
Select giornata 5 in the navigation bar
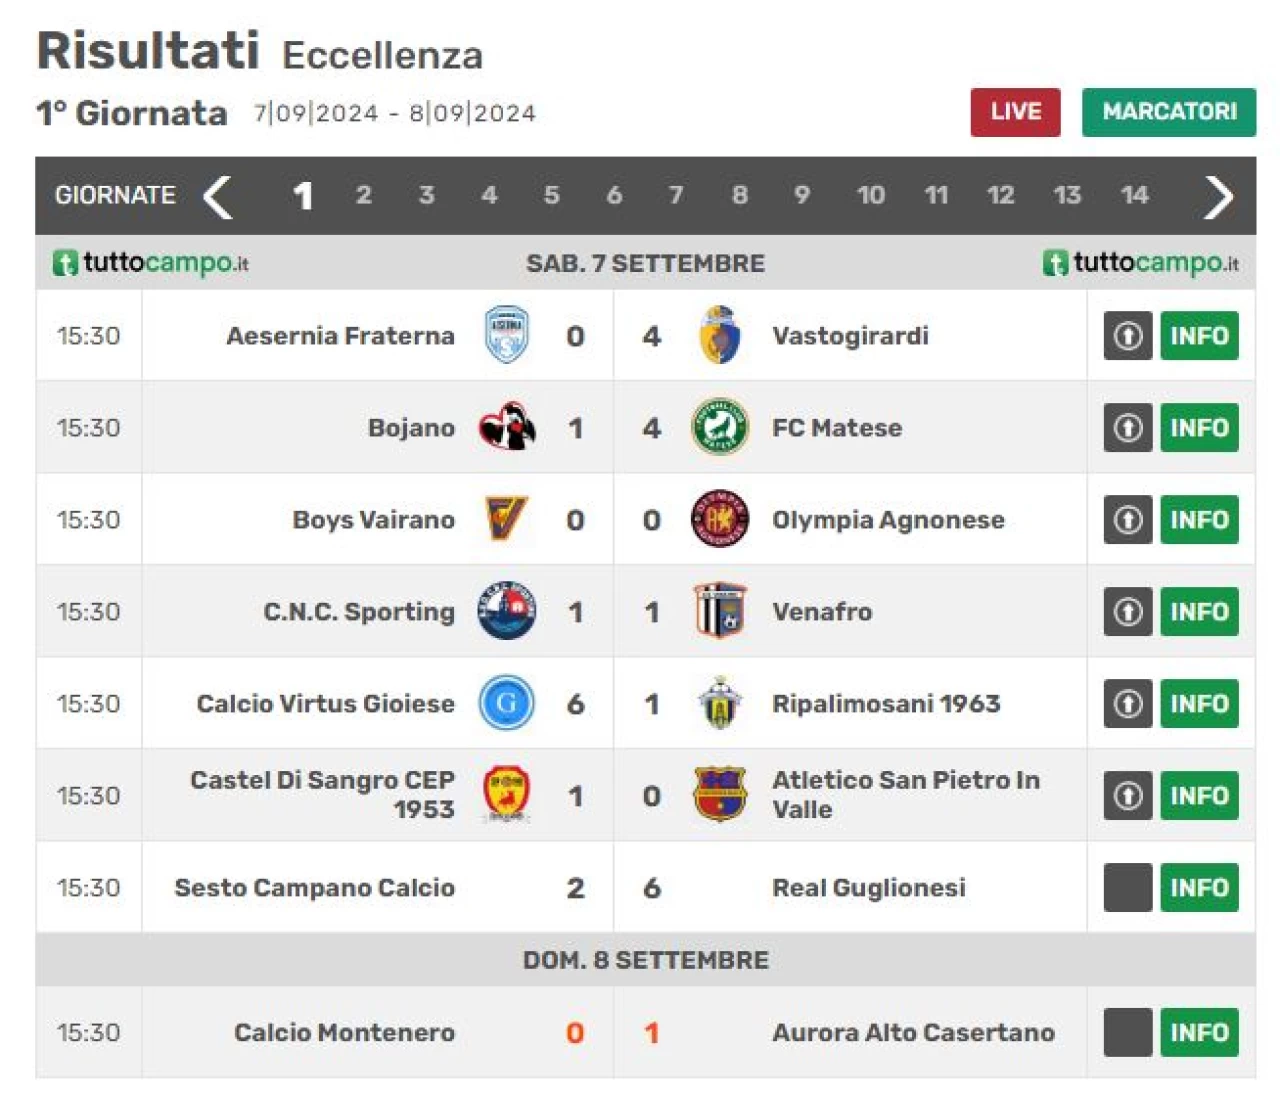tap(551, 195)
